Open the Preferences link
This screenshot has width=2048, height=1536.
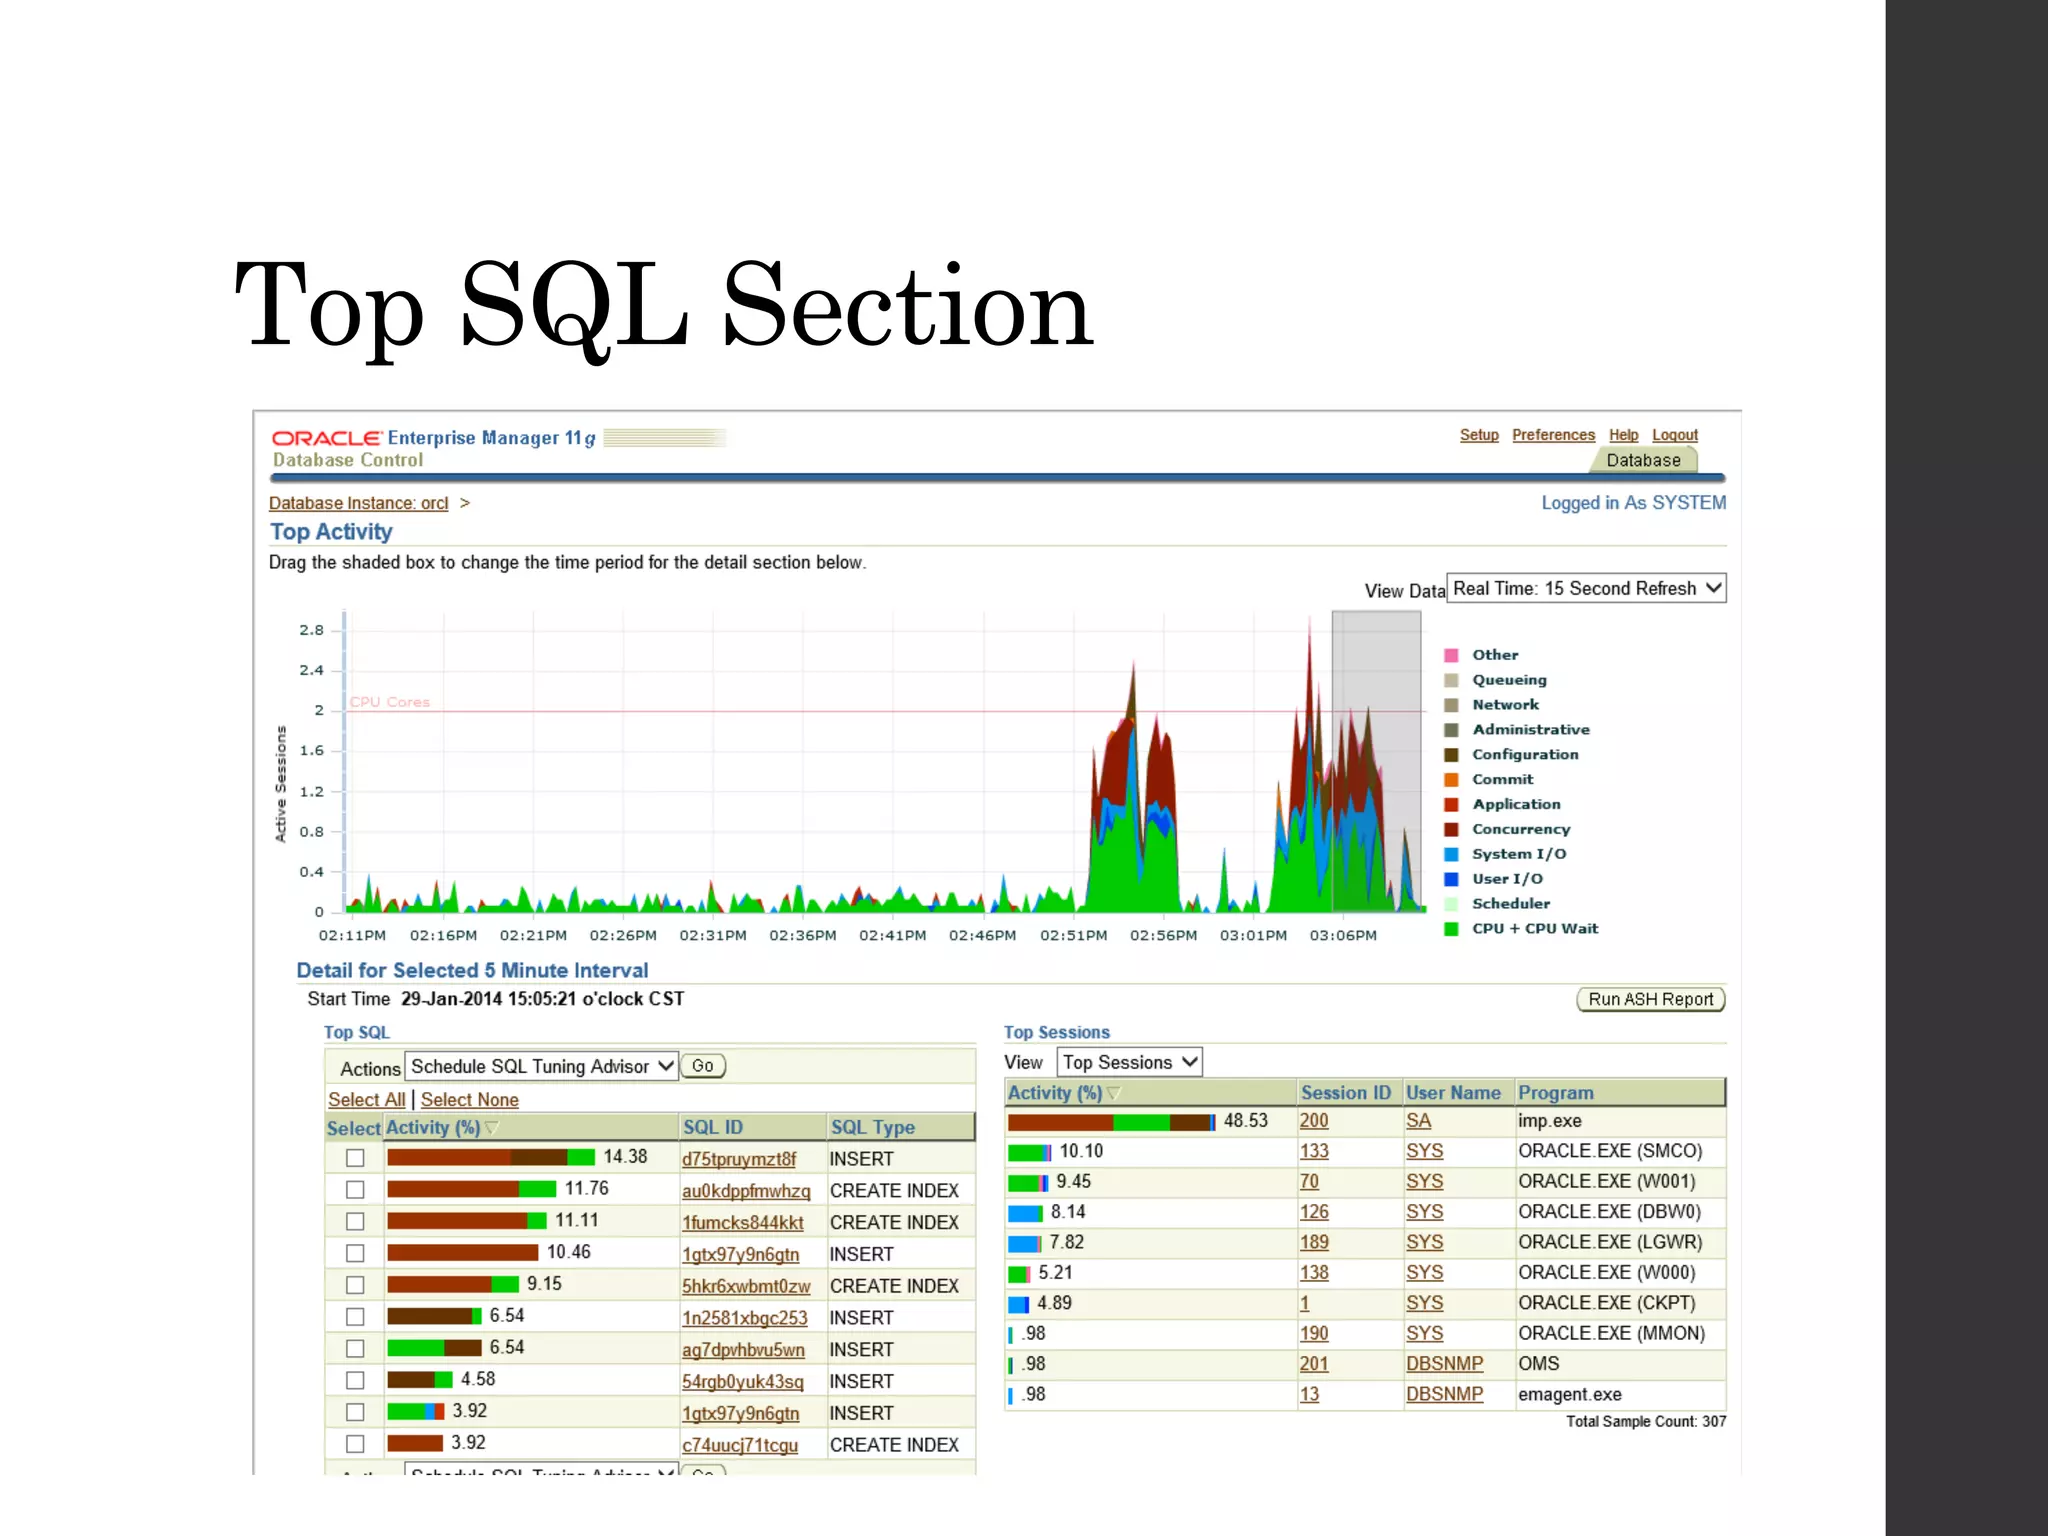point(1553,434)
